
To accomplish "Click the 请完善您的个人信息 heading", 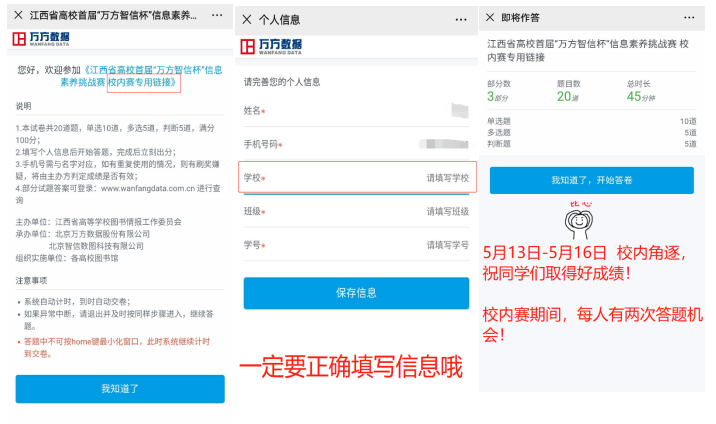I will (282, 82).
